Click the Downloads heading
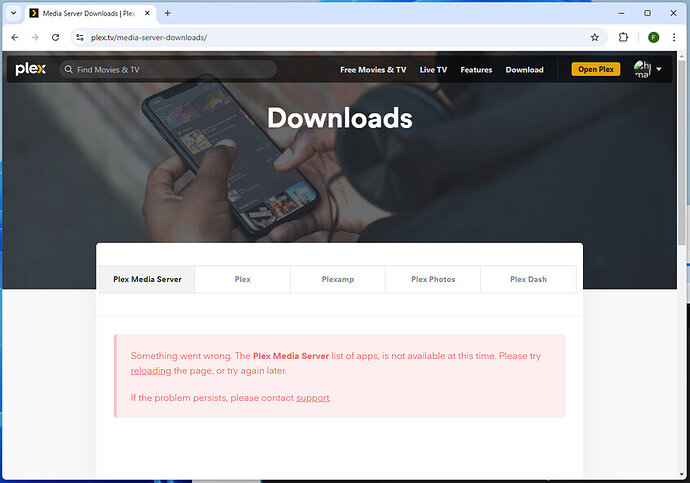 pyautogui.click(x=340, y=118)
